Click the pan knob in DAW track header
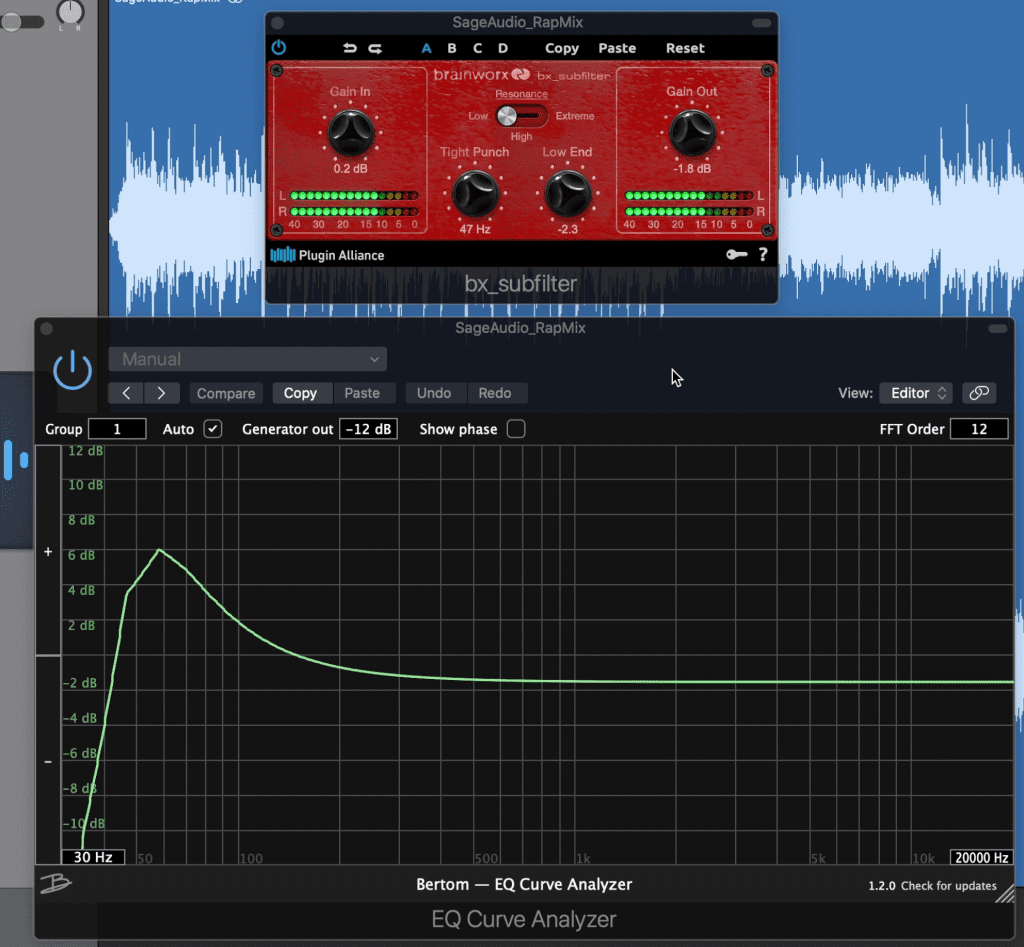1024x947 pixels. pyautogui.click(x=70, y=10)
